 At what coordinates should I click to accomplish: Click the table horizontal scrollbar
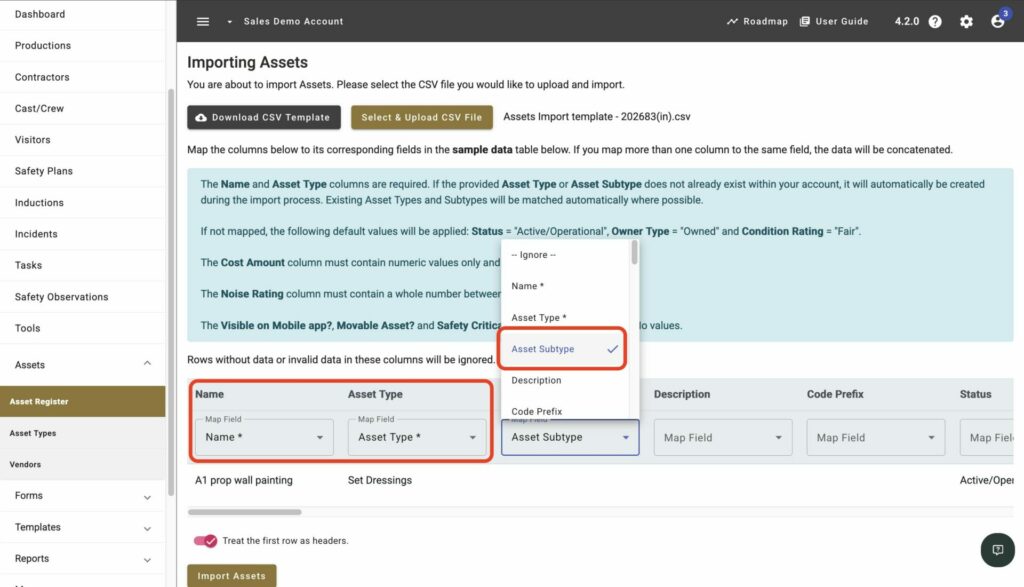244,512
